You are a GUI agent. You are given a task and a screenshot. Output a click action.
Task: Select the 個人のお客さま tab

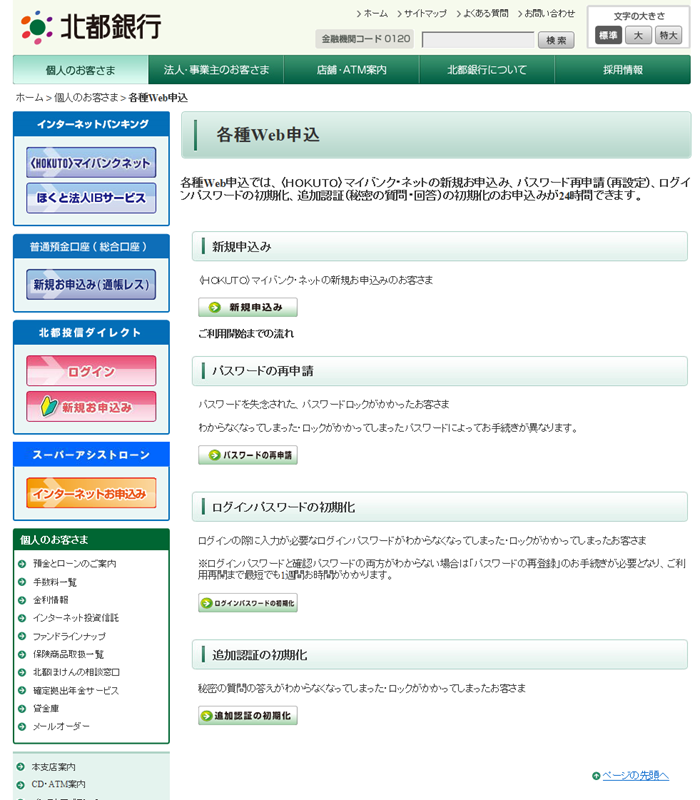[81, 70]
